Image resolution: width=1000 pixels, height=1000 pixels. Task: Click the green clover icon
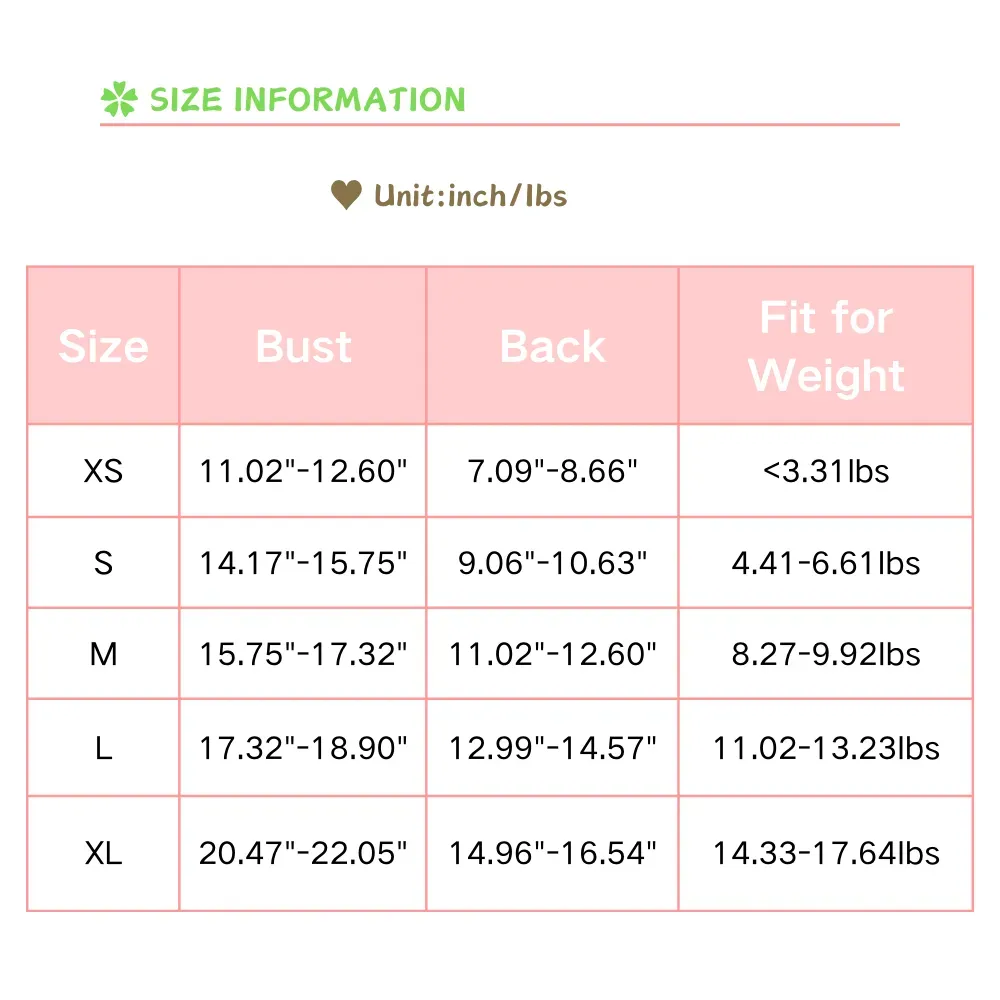click(x=118, y=100)
